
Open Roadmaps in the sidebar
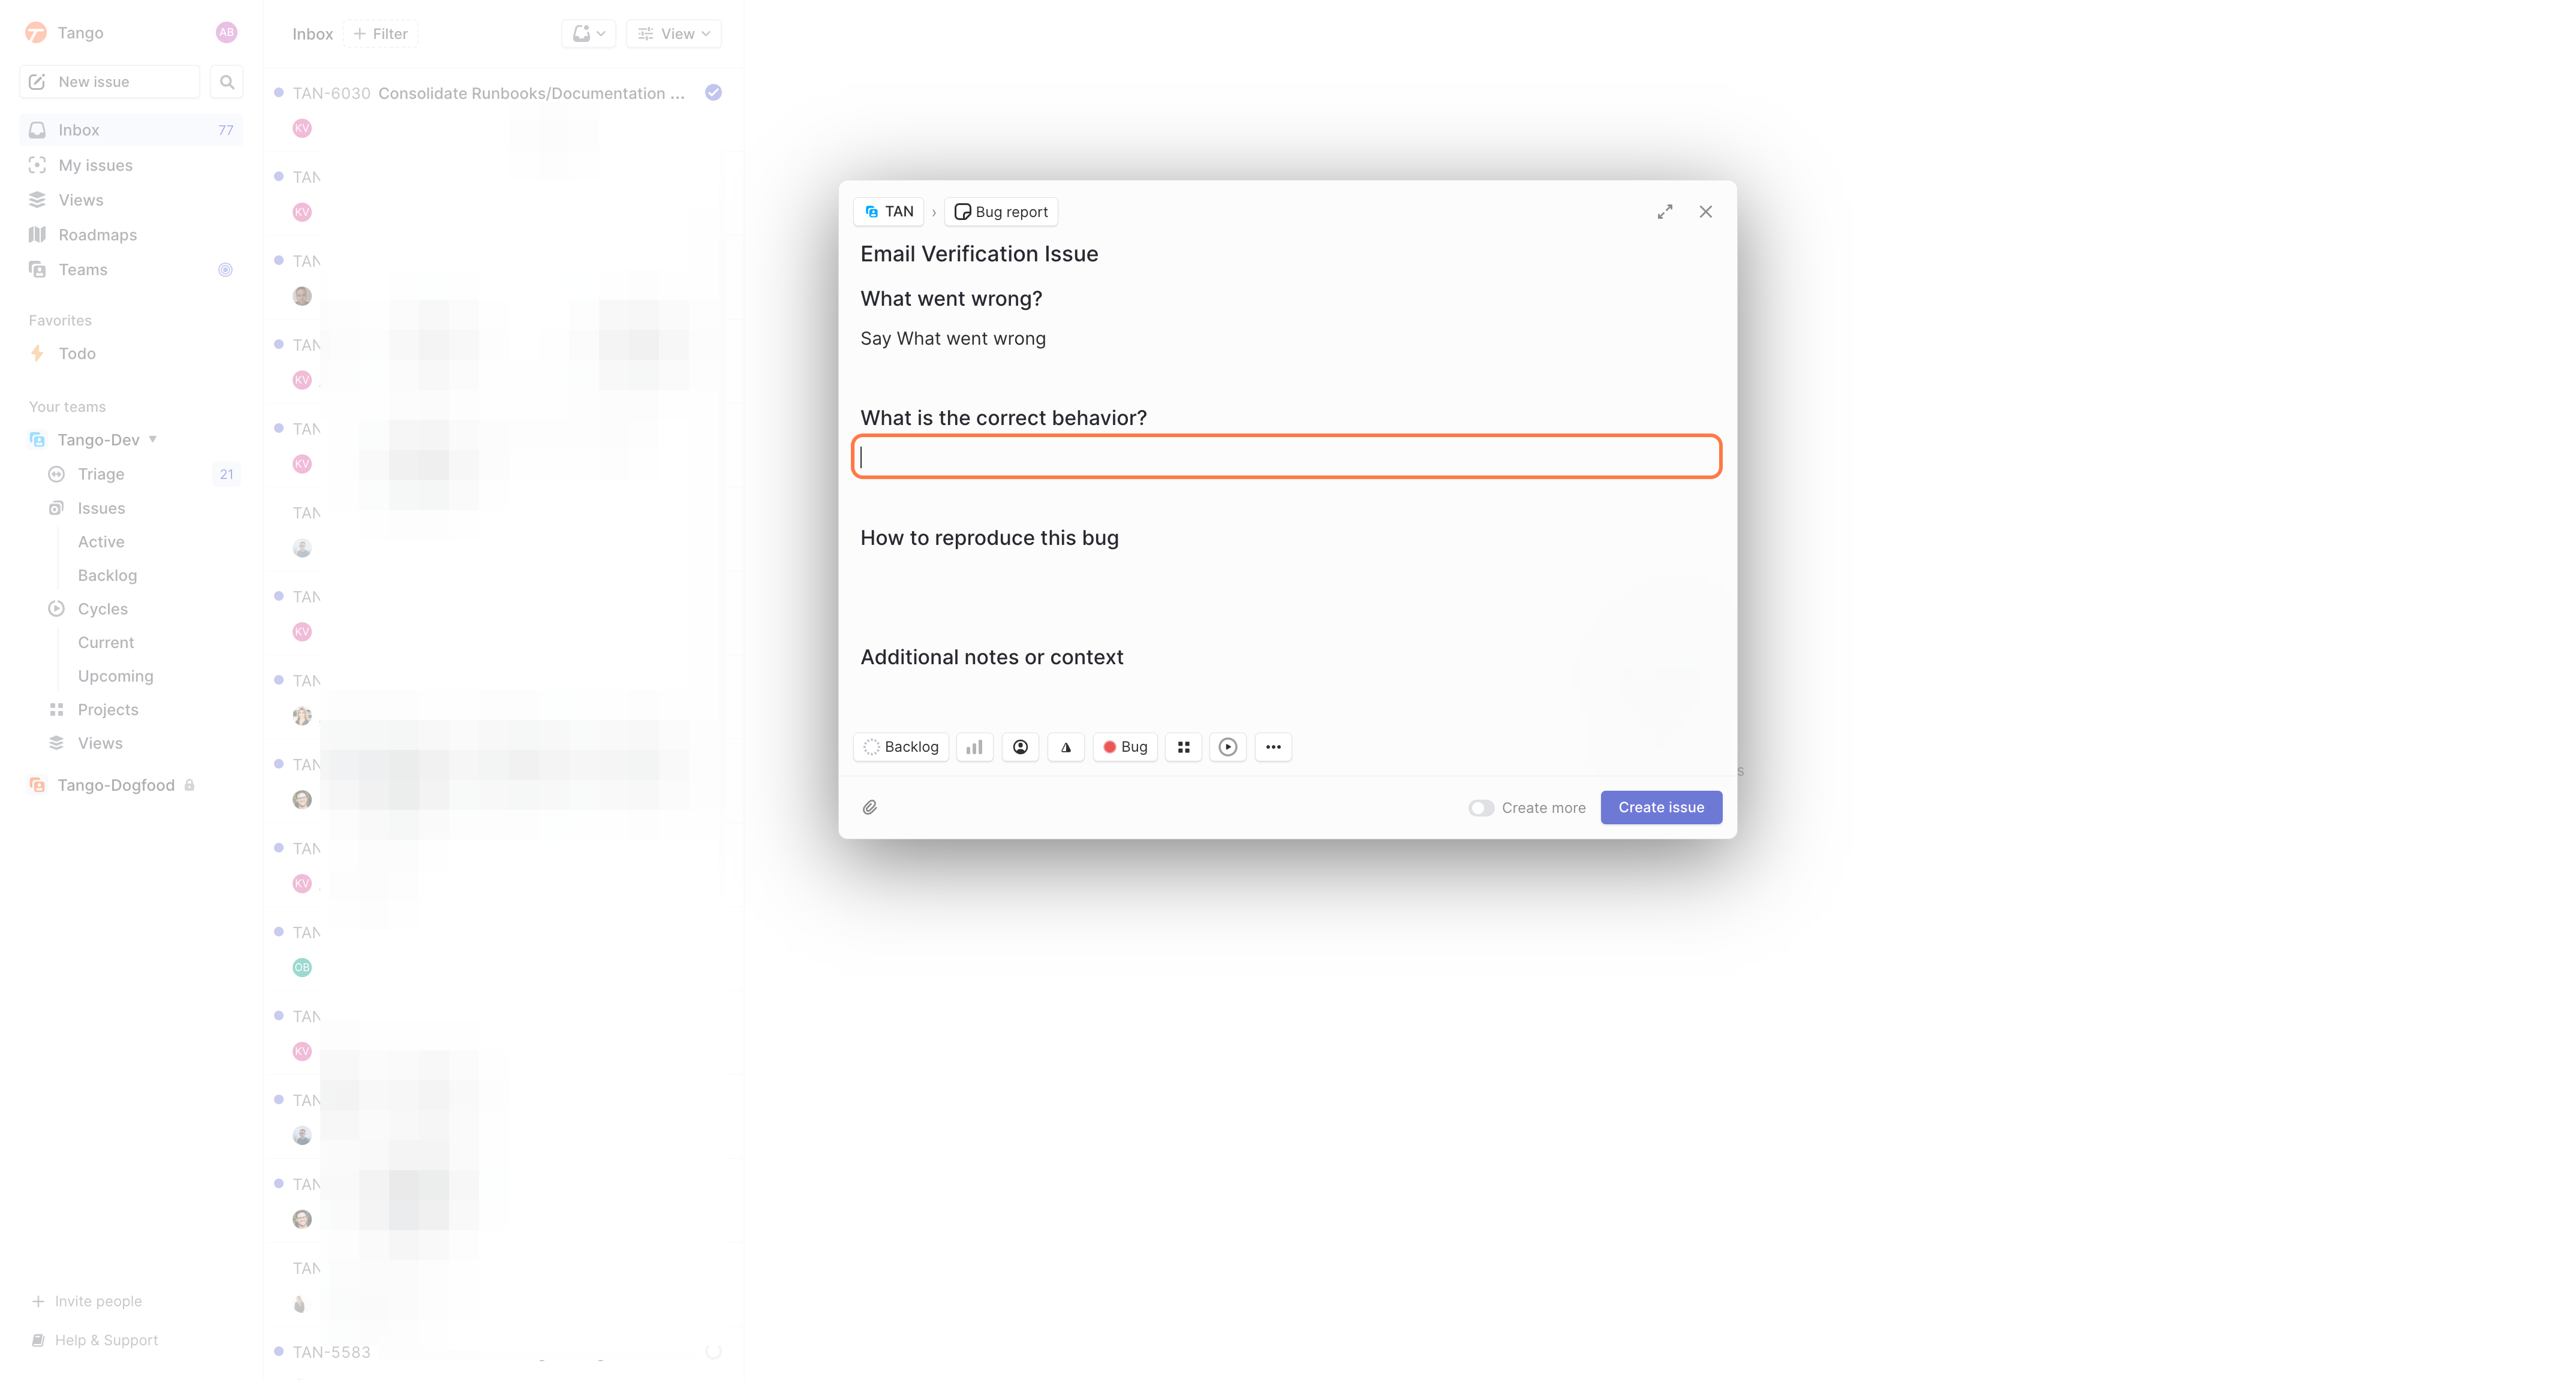point(131,235)
